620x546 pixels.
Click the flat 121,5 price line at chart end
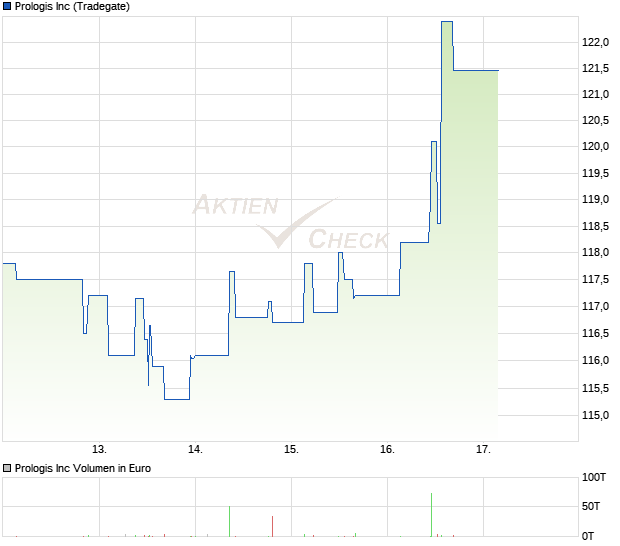[476, 70]
